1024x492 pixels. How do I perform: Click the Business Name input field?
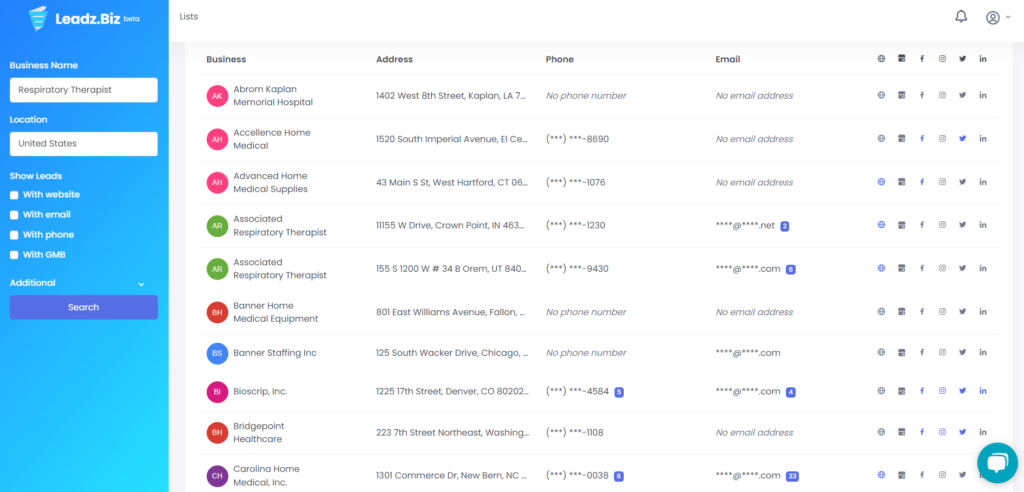tap(84, 90)
